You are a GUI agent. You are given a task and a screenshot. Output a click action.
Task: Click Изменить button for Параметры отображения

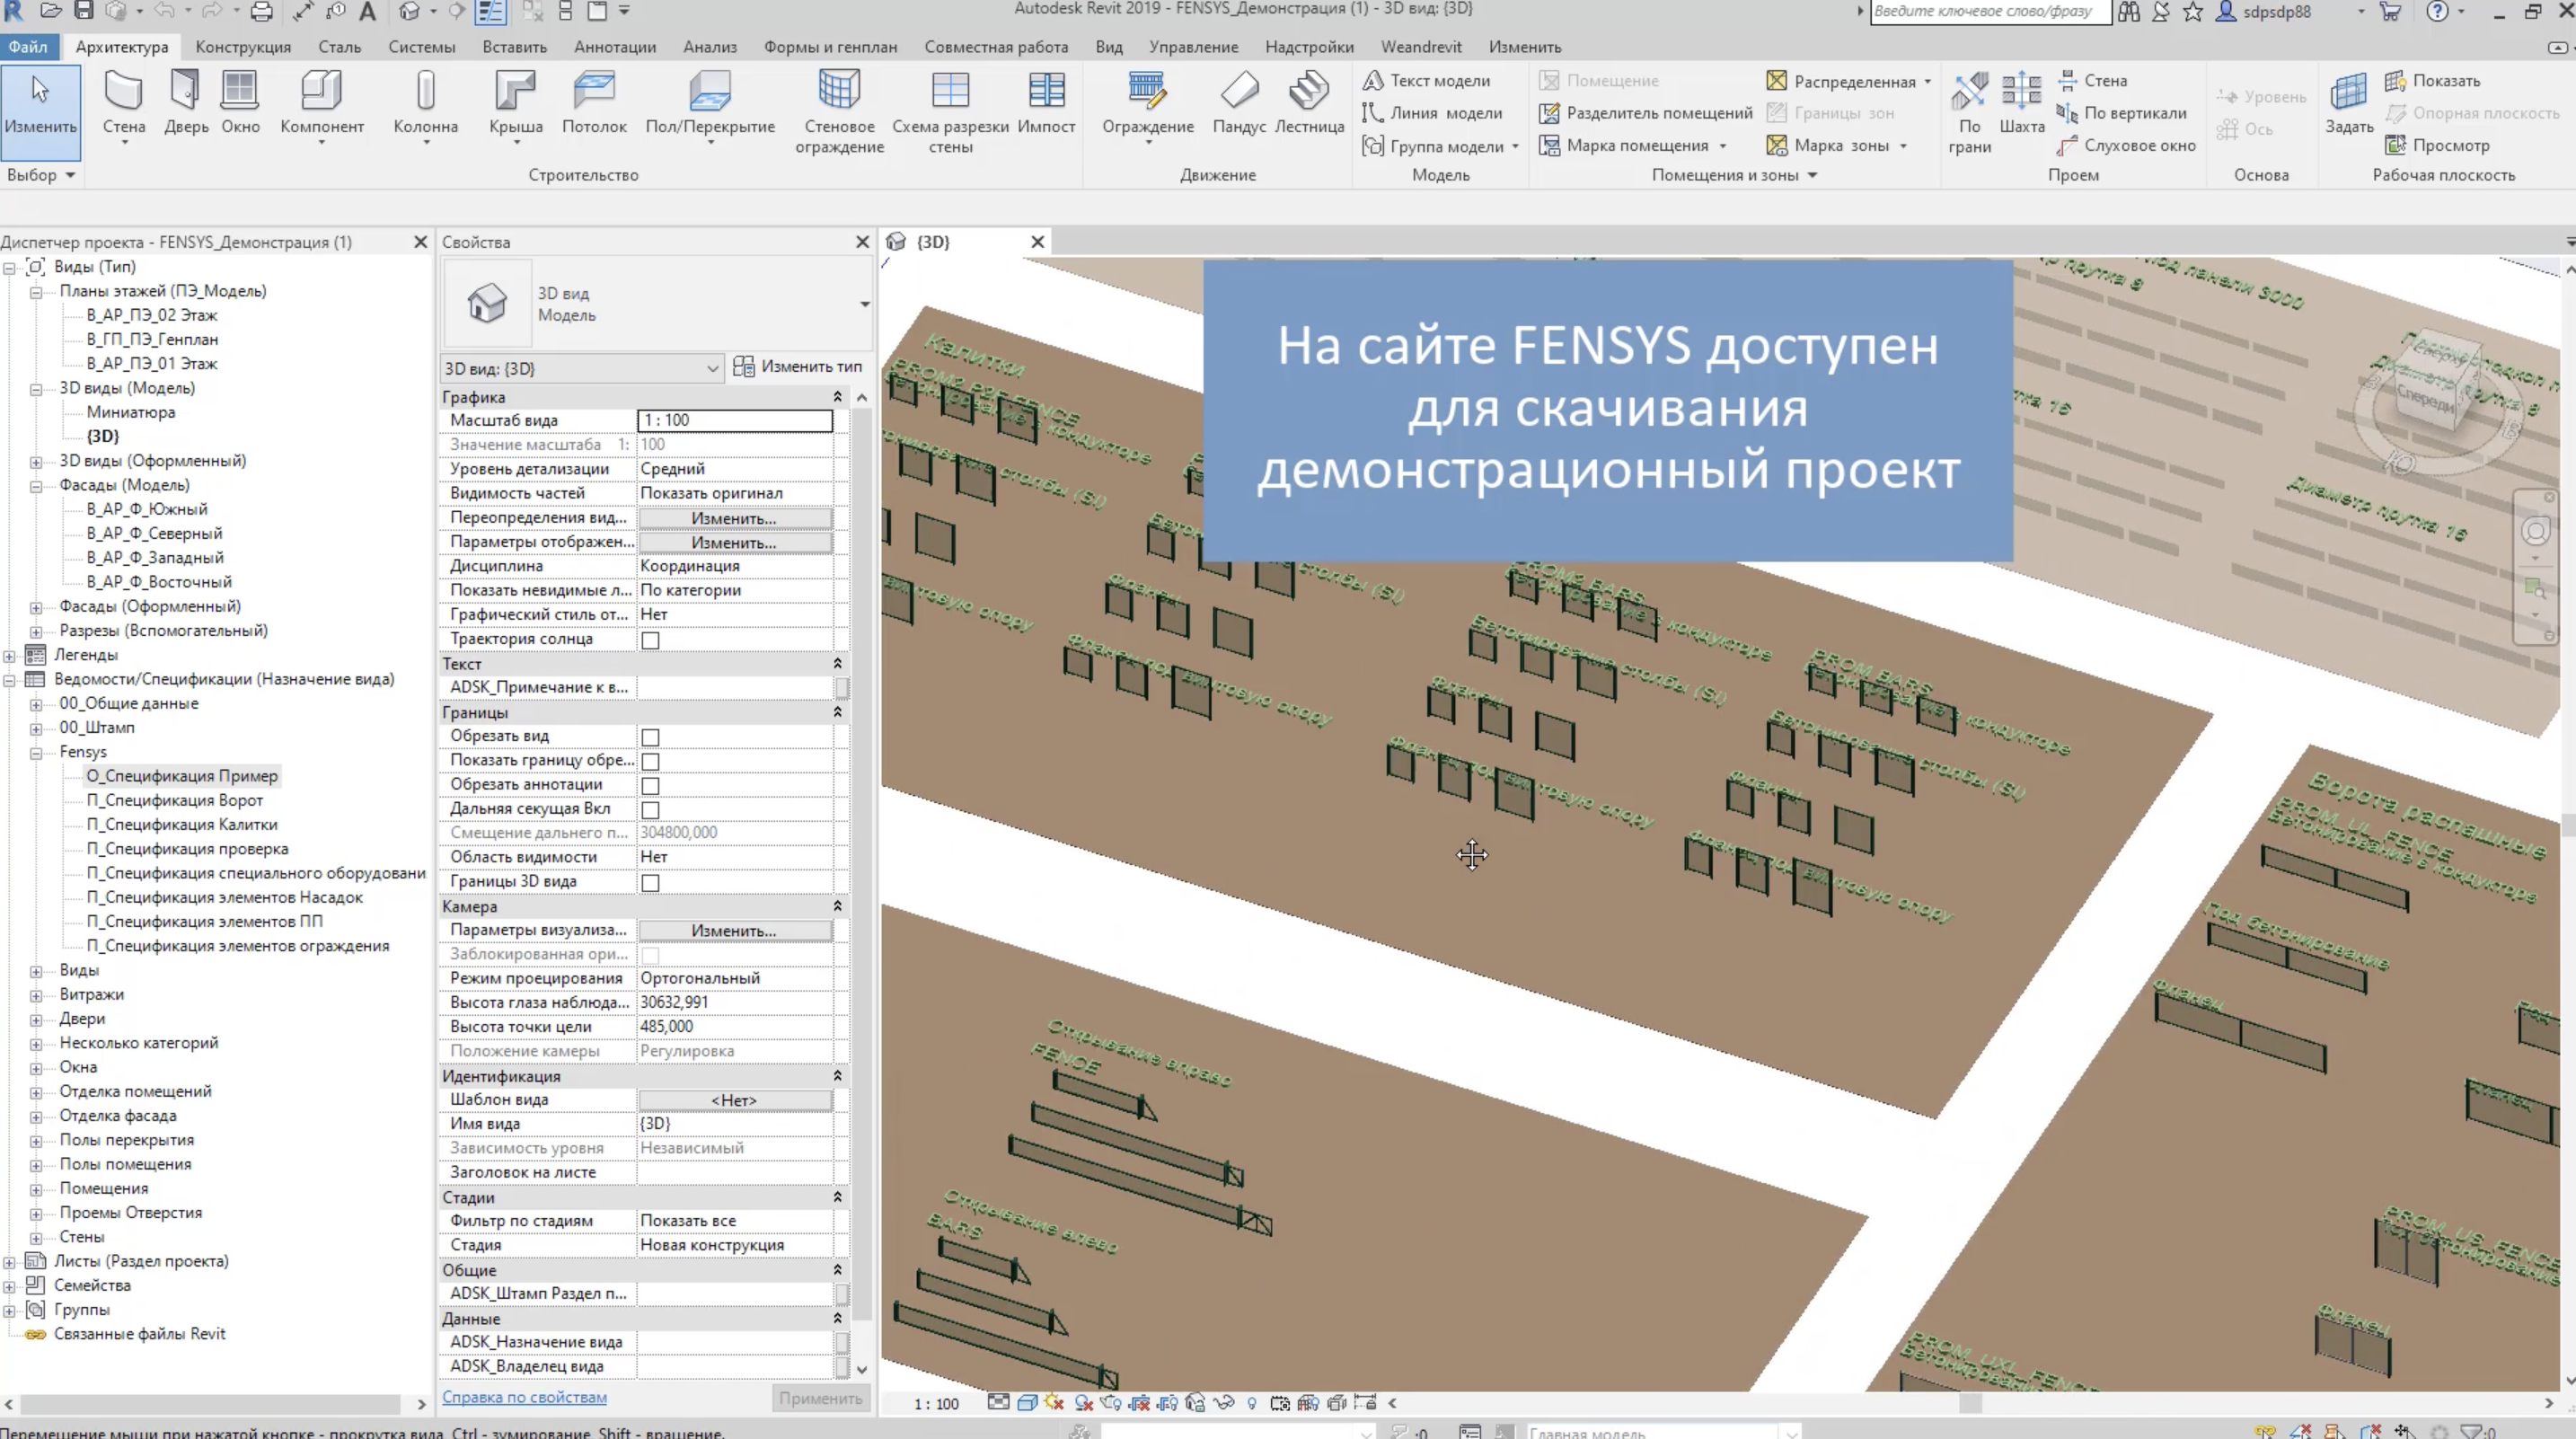(x=734, y=542)
